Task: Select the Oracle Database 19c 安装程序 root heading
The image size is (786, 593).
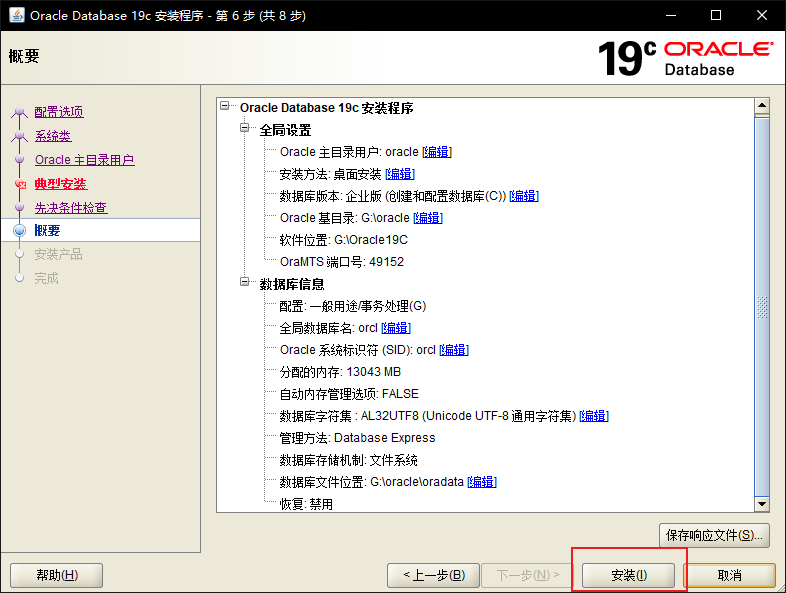Action: (326, 108)
